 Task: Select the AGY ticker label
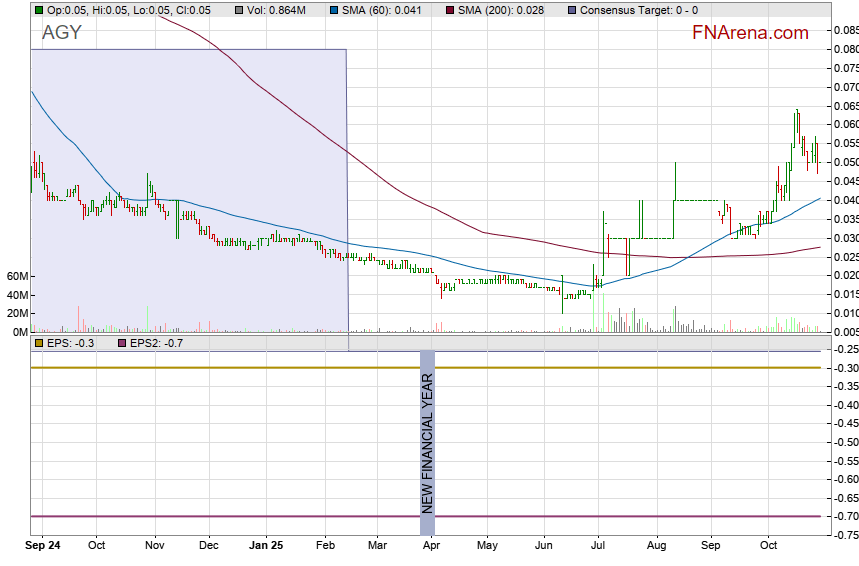(x=61, y=33)
